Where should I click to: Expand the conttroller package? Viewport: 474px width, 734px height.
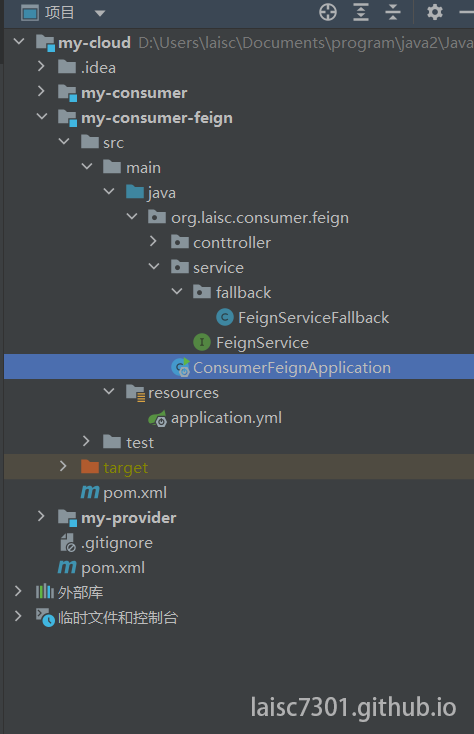[153, 241]
